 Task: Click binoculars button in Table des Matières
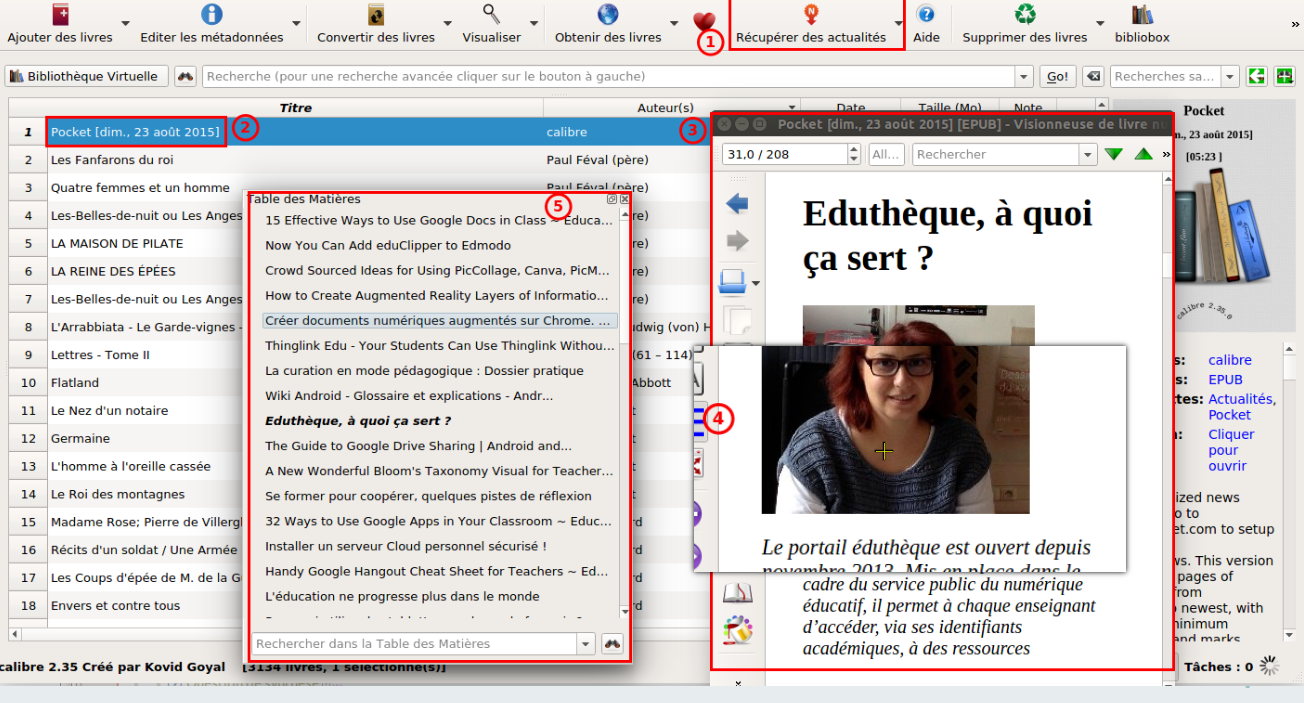[612, 644]
